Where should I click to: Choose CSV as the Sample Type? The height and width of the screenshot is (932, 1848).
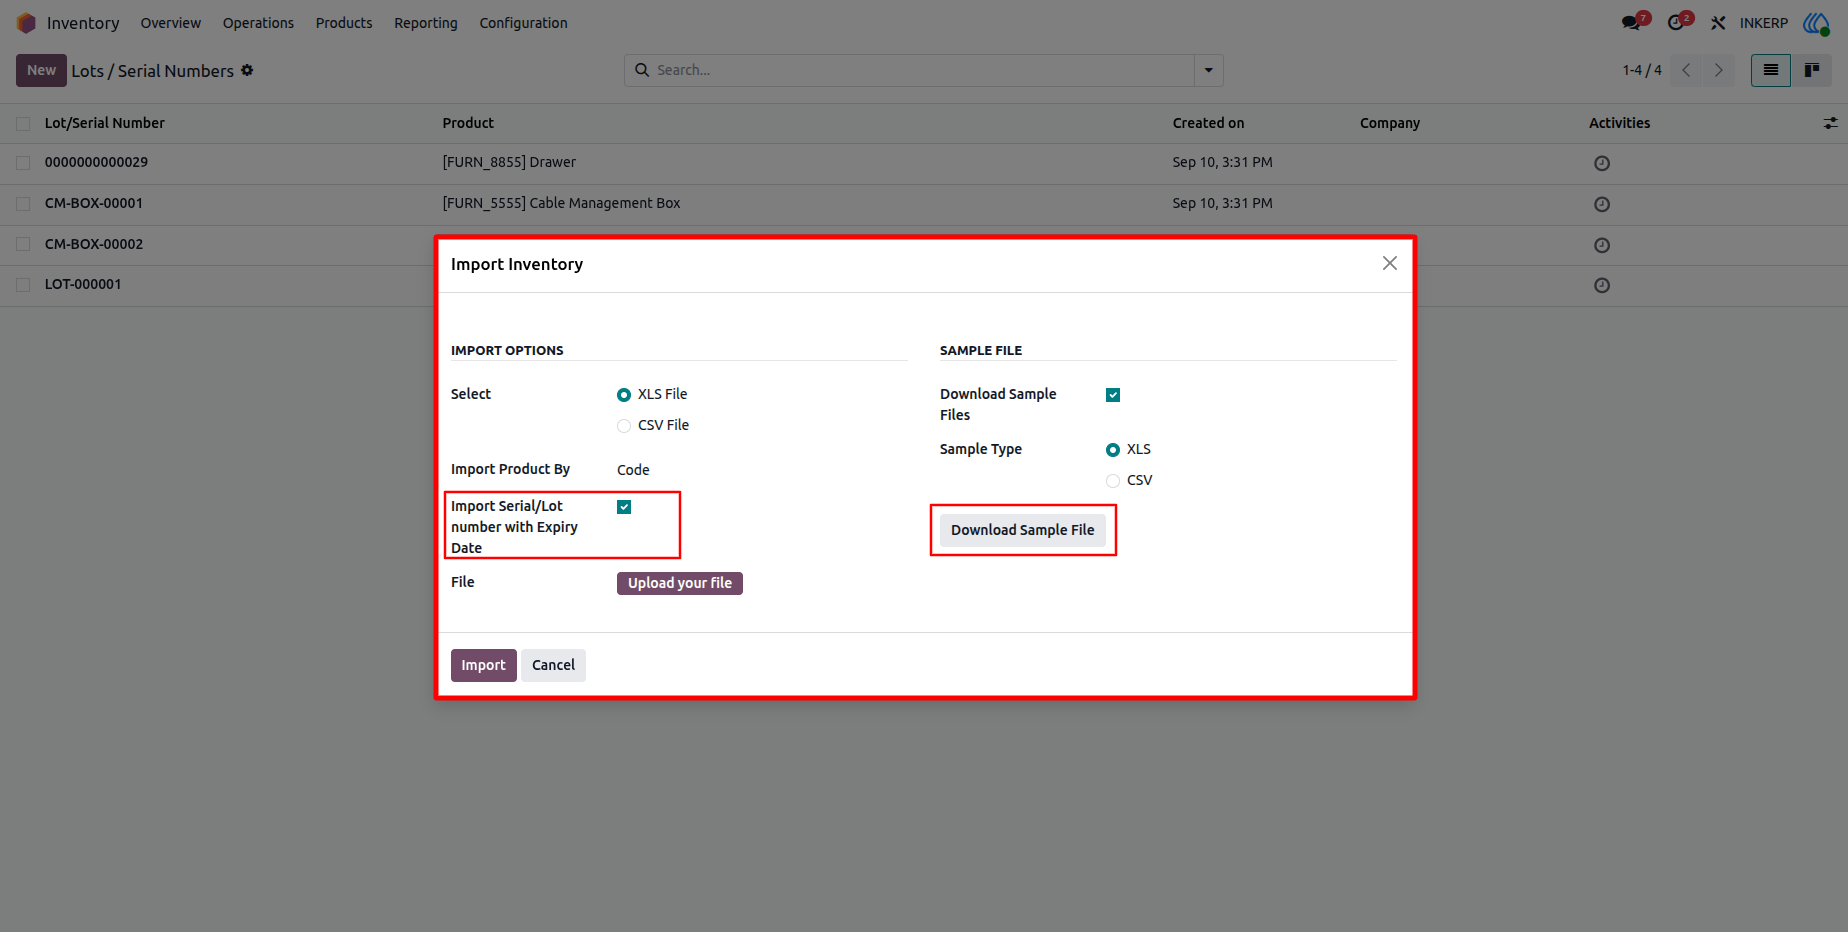click(1113, 481)
